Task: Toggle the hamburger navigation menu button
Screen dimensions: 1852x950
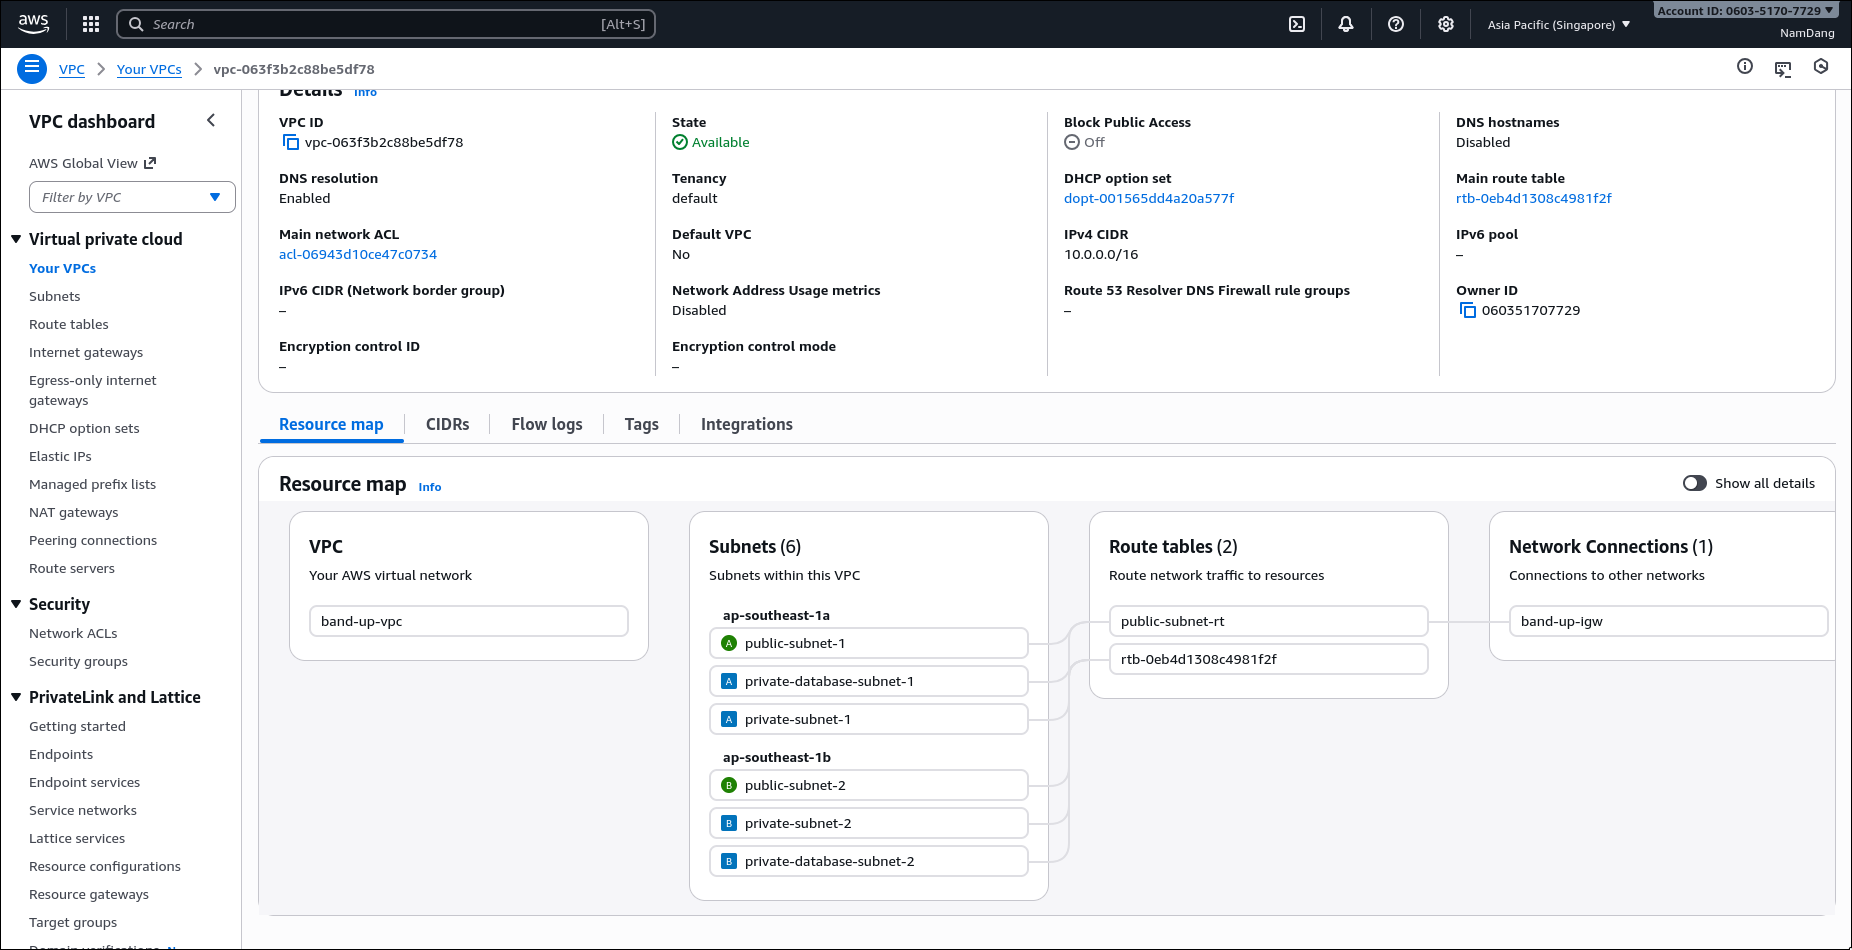Action: [32, 68]
